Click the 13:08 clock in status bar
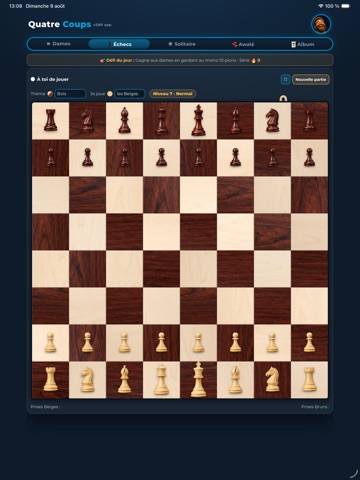Image resolution: width=360 pixels, height=480 pixels. coord(15,6)
